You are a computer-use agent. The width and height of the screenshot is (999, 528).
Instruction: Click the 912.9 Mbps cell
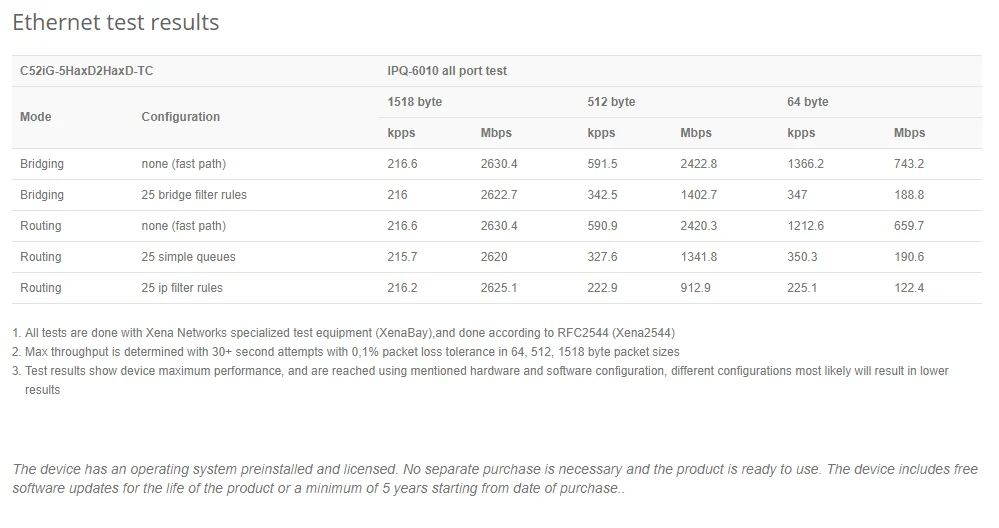click(x=696, y=288)
